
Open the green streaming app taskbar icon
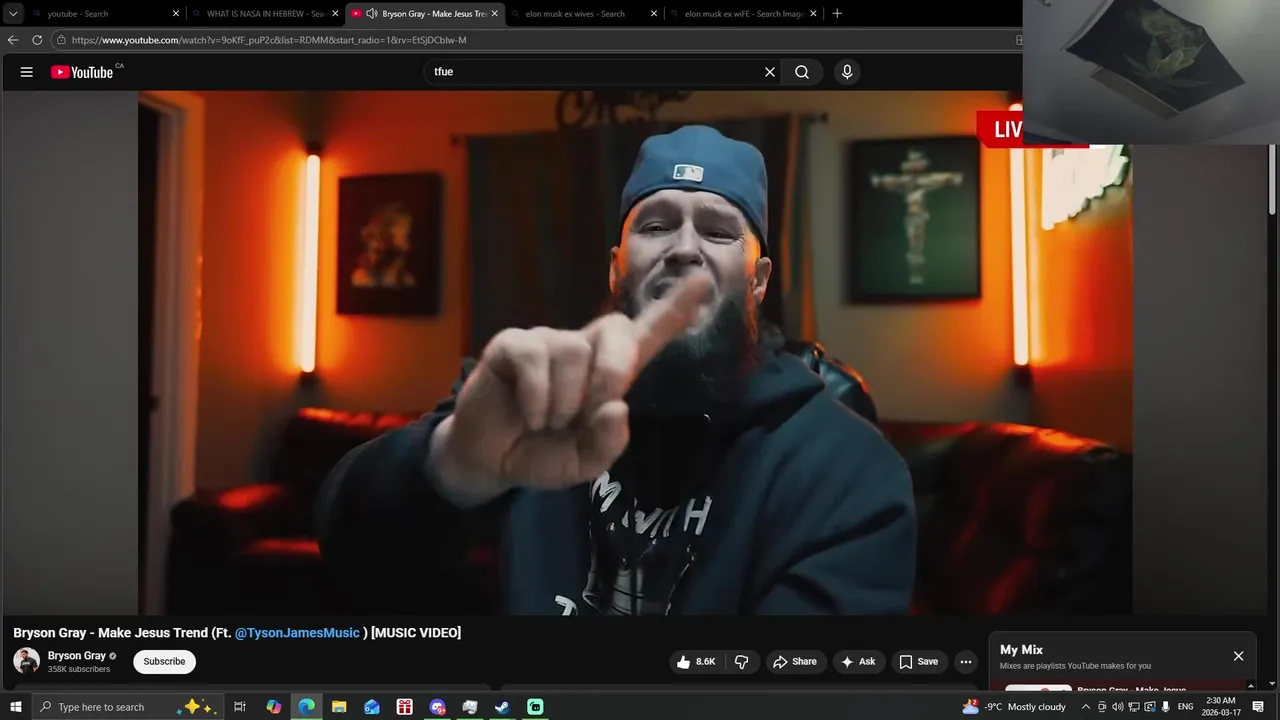(x=535, y=707)
